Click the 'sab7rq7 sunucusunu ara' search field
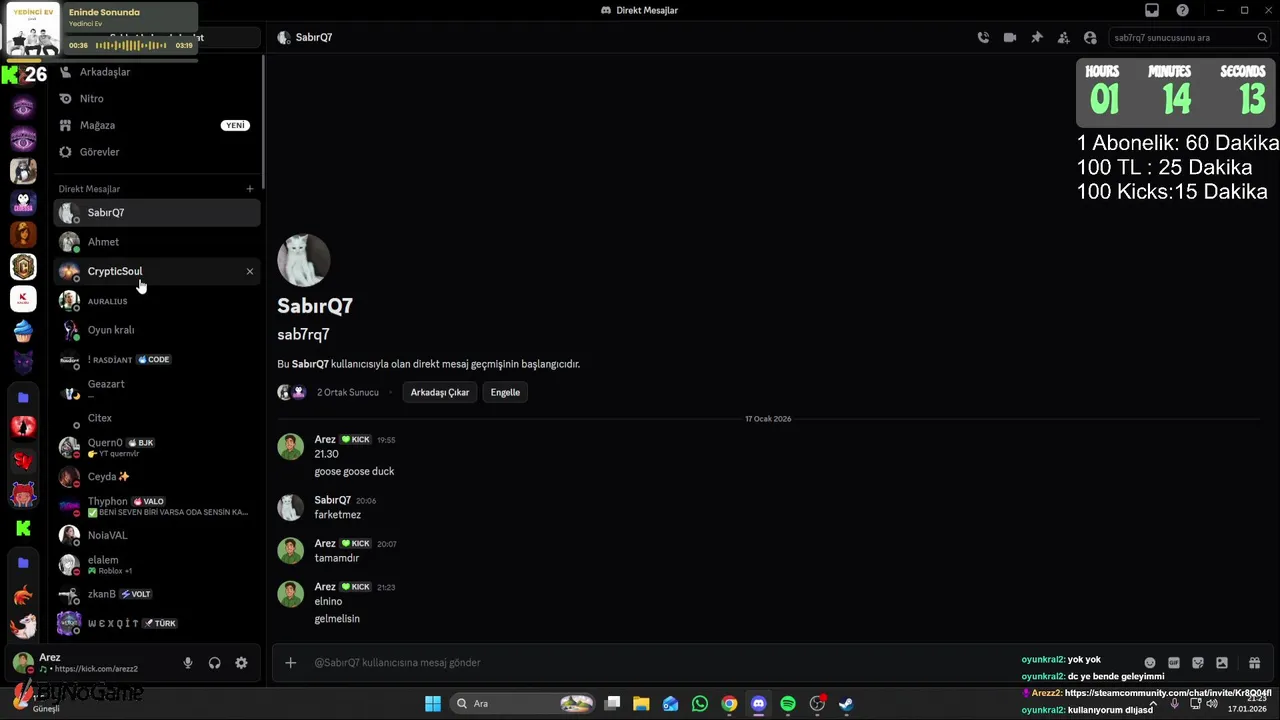The width and height of the screenshot is (1280, 720). (x=1190, y=37)
